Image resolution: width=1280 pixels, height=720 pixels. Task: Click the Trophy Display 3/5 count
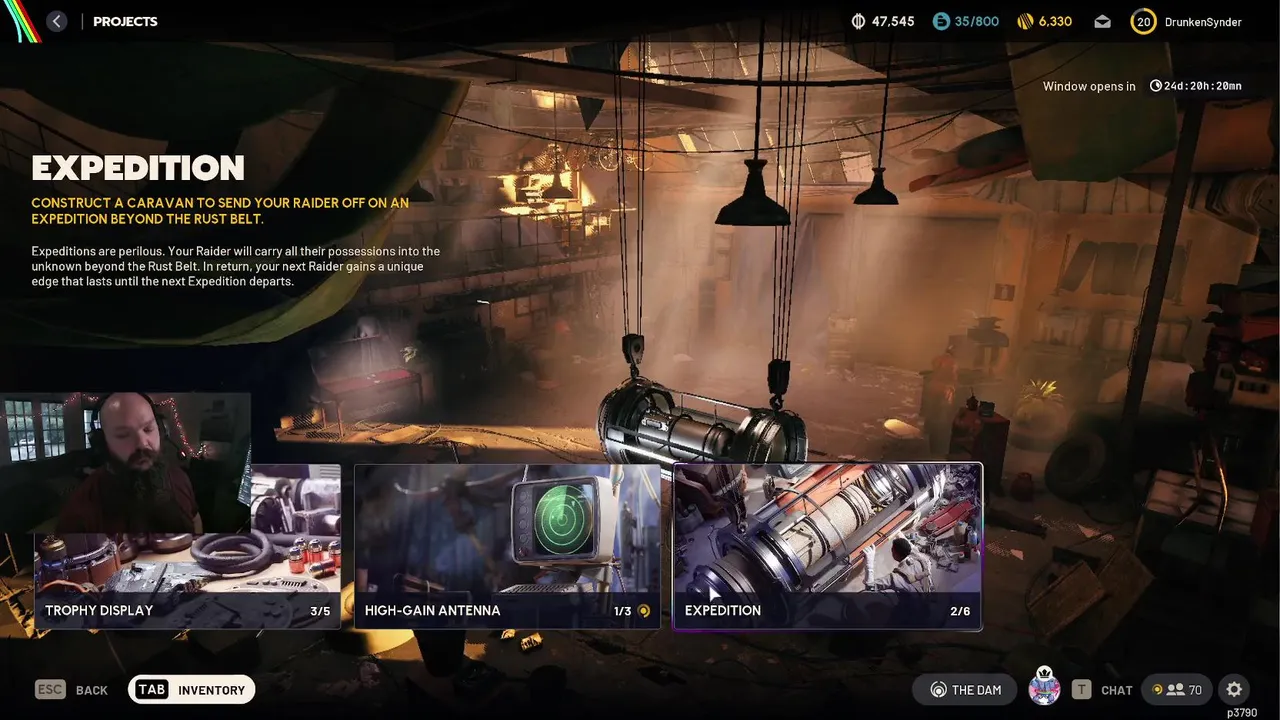click(320, 611)
